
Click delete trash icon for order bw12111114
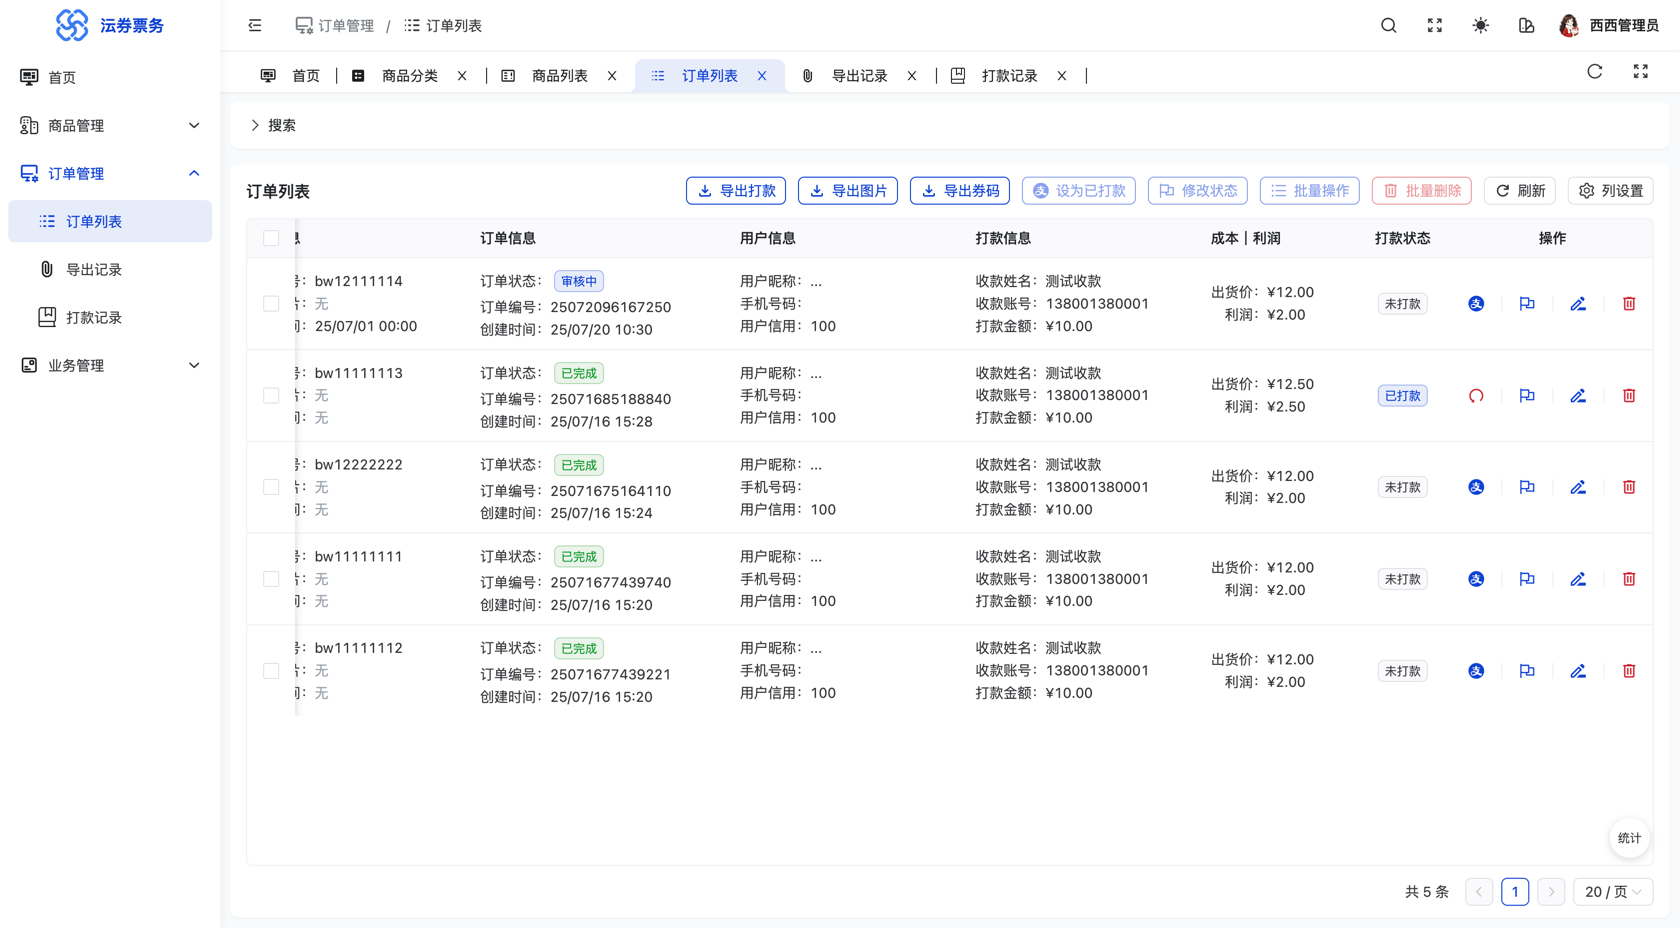coord(1628,304)
